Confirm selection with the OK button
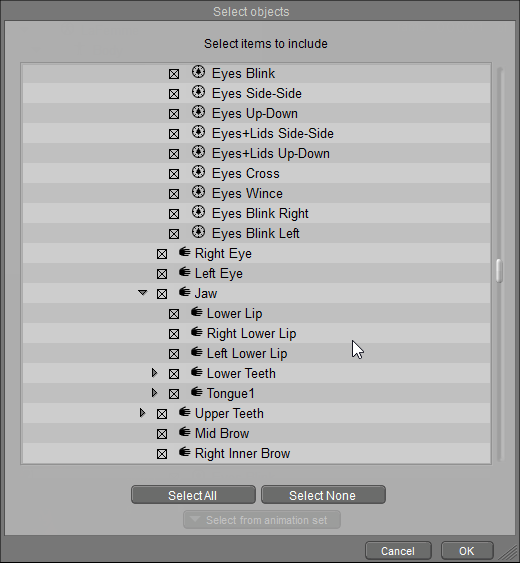520x563 pixels. pos(467,550)
